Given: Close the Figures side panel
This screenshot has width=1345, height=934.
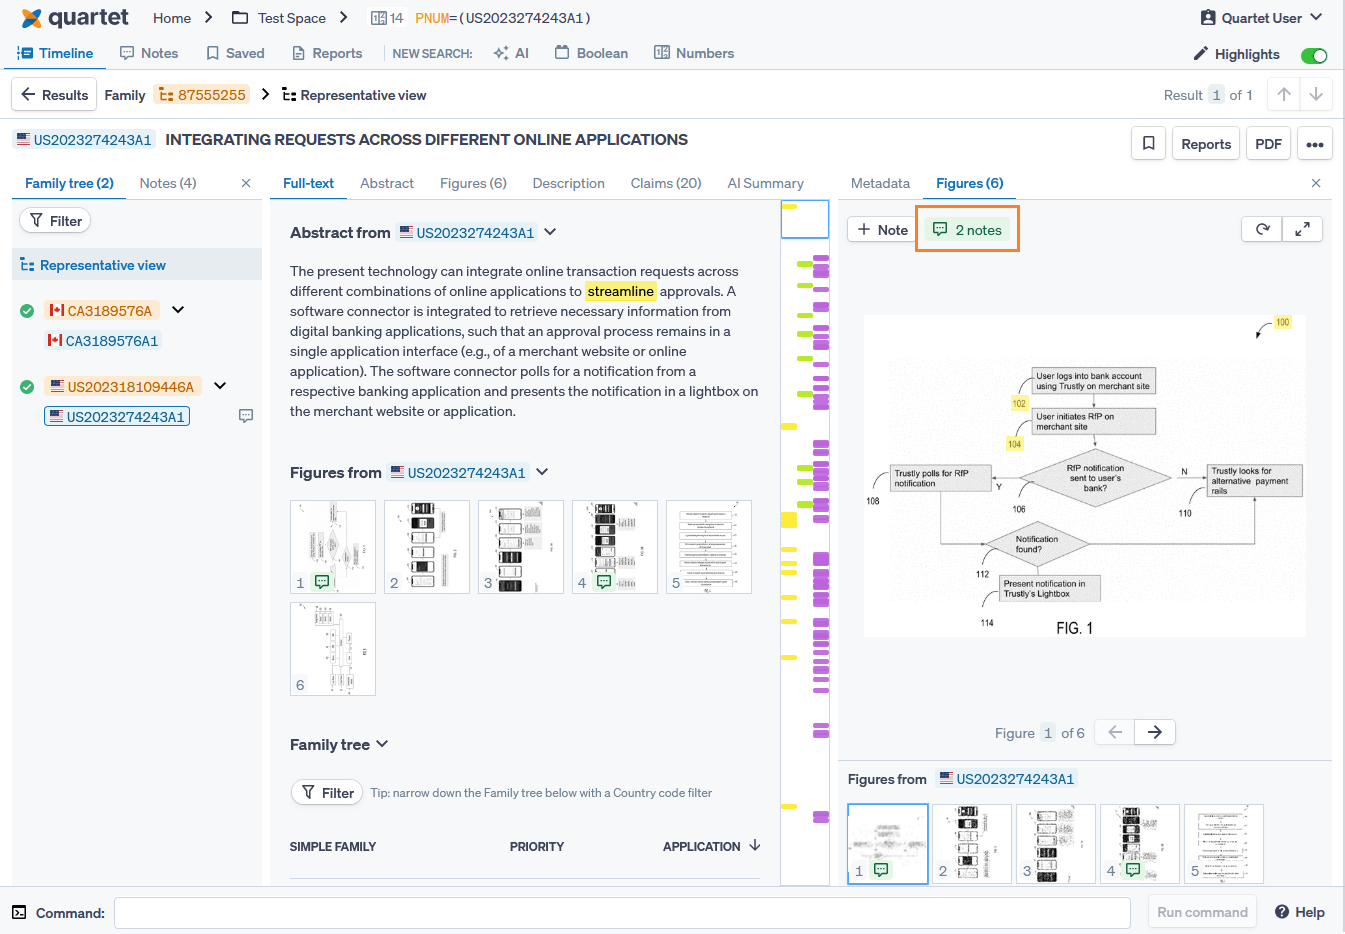Looking at the screenshot, I should click(x=1315, y=183).
